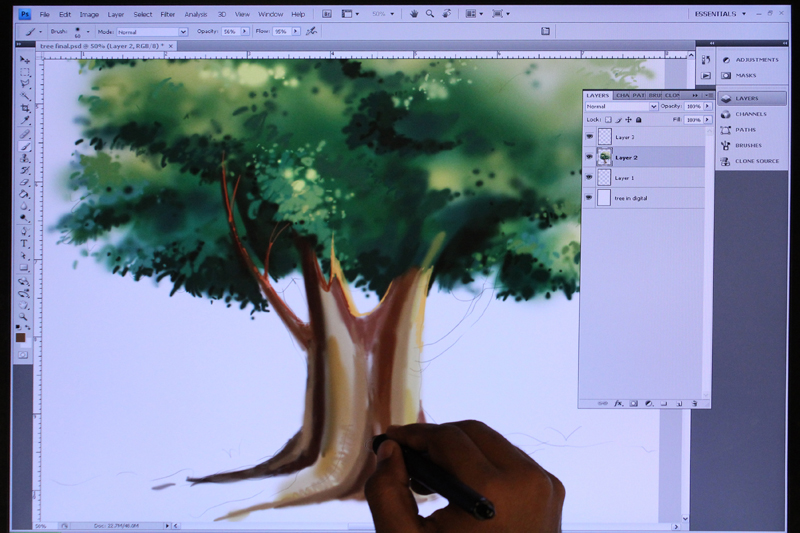Open the layer blend mode dropdown
This screenshot has width=800, height=533.
coord(621,106)
